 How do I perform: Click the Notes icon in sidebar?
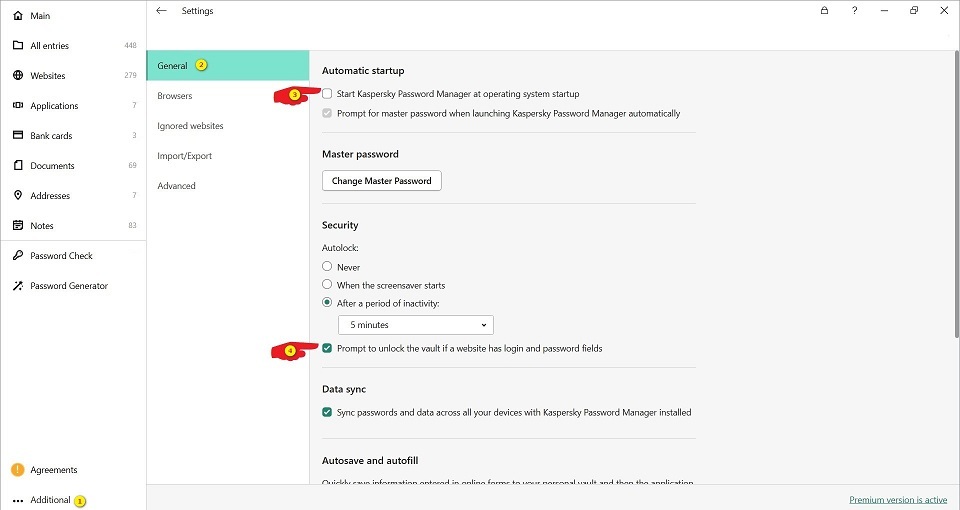(x=18, y=225)
